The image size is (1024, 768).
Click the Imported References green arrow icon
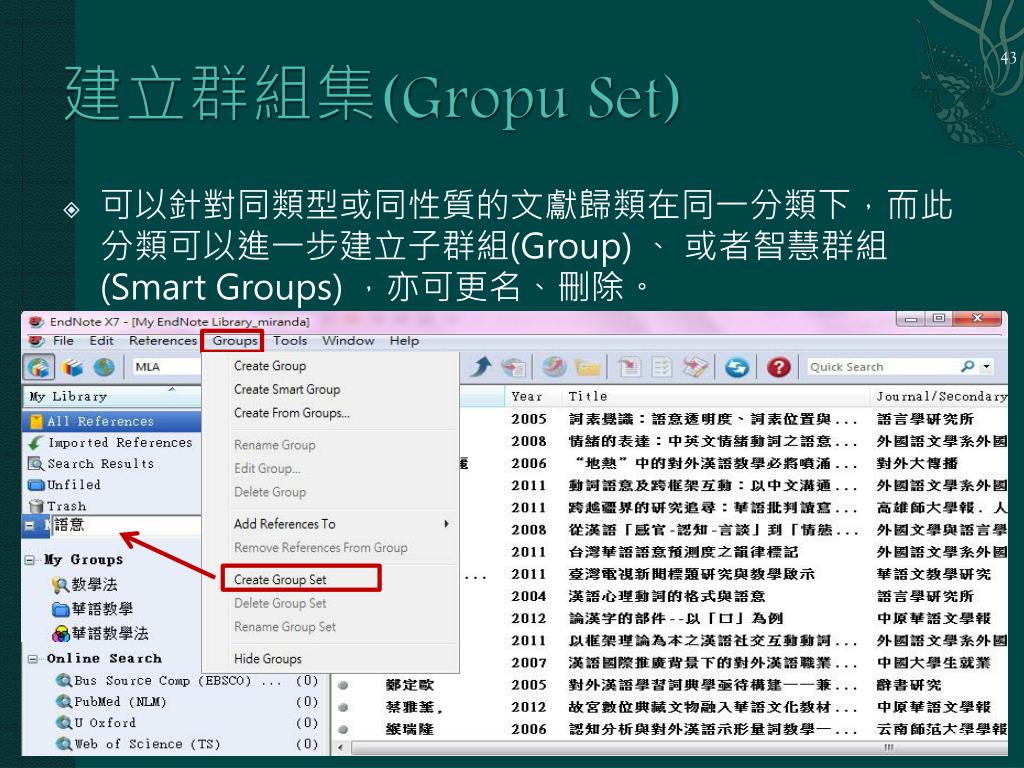click(x=35, y=442)
